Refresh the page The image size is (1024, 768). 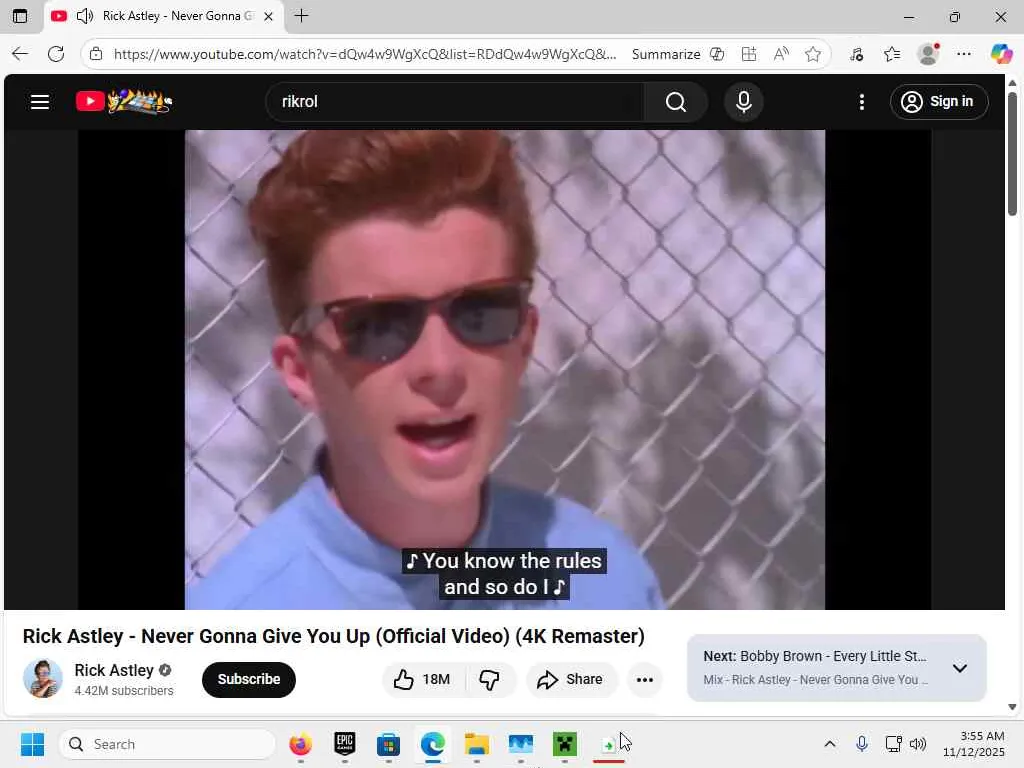point(56,54)
